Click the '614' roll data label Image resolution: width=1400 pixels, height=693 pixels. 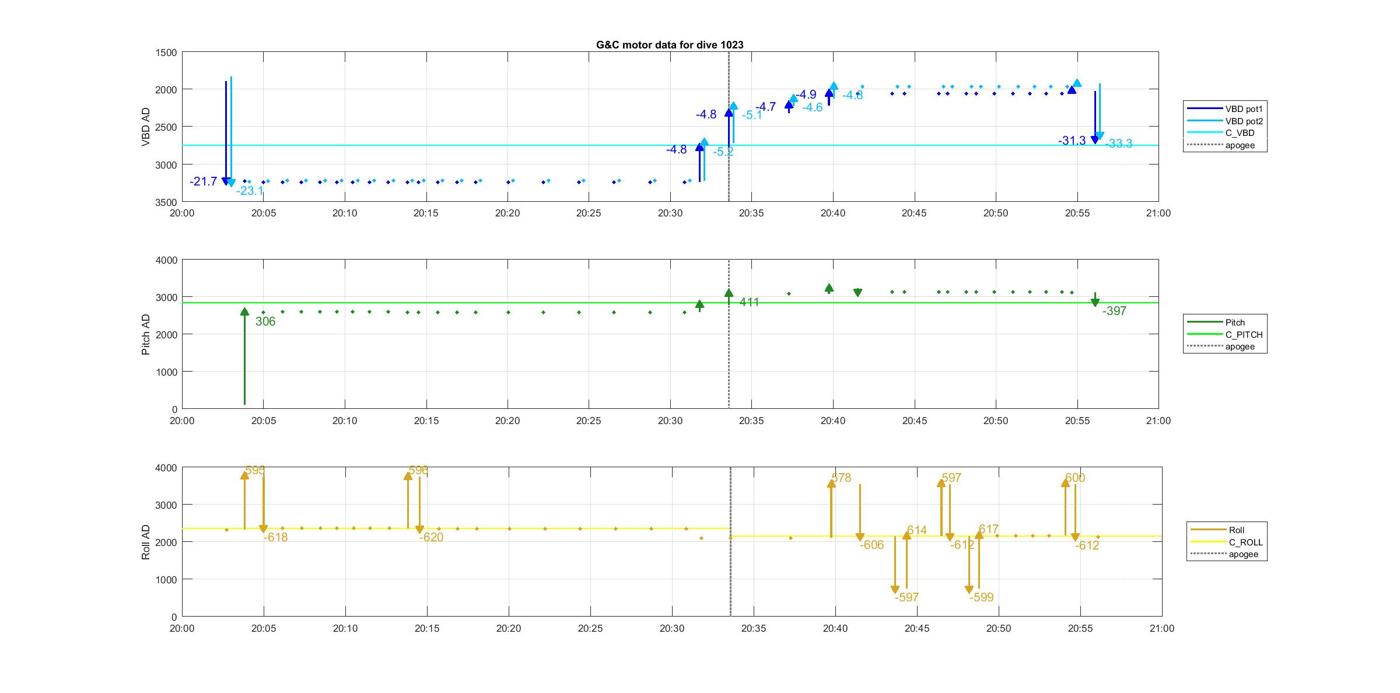coord(917,531)
